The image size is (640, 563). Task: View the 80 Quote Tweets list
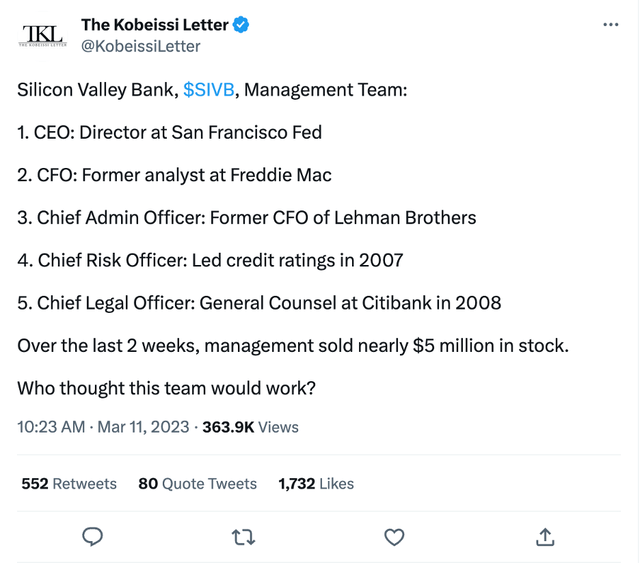198,484
